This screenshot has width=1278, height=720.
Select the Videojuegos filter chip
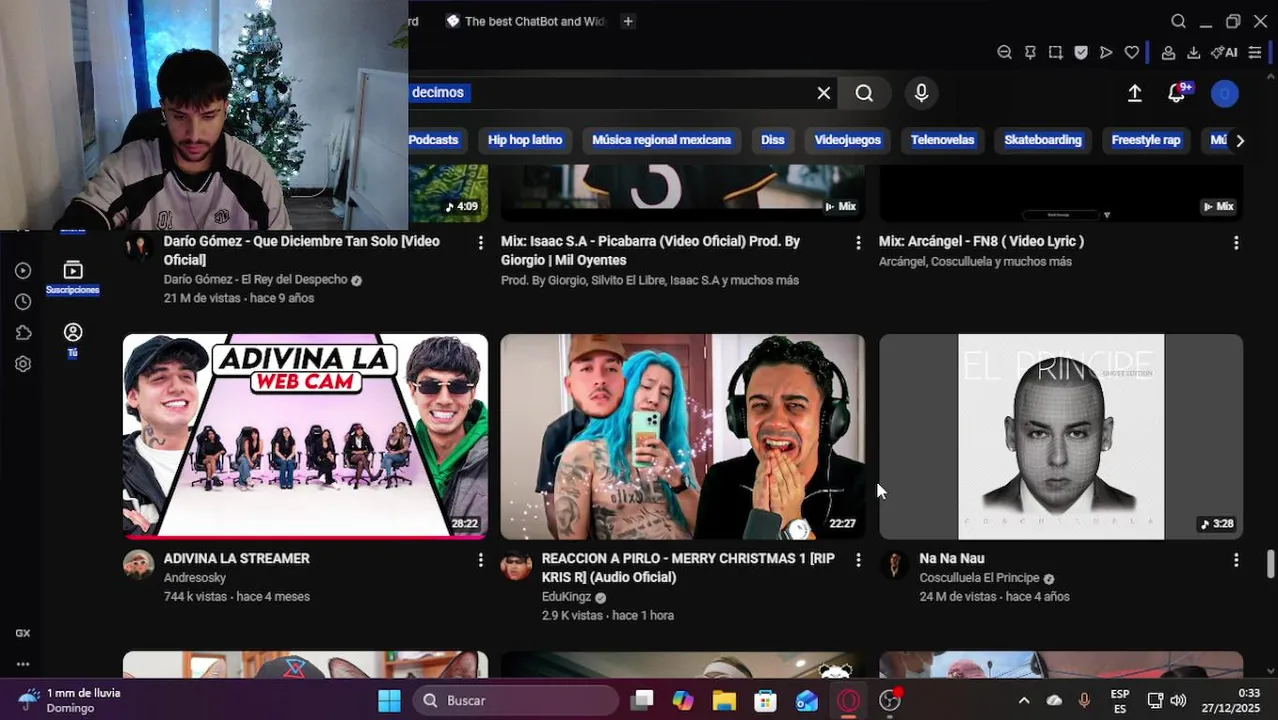(x=847, y=140)
